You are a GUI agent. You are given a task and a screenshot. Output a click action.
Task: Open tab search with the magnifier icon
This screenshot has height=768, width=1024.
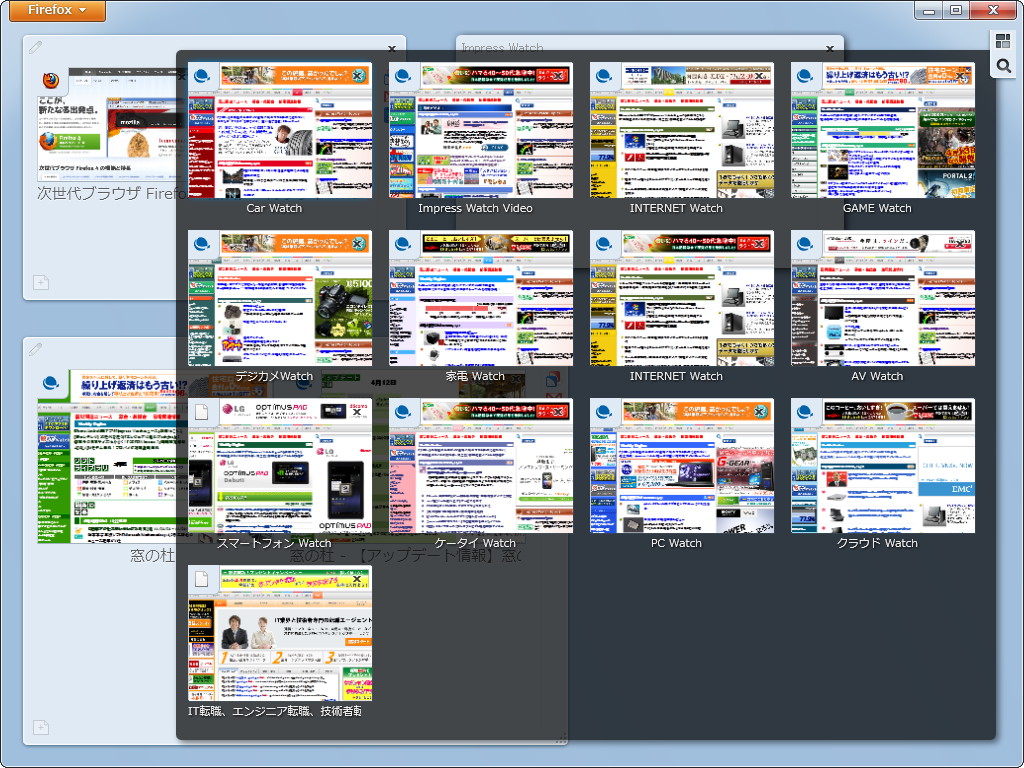(x=1001, y=67)
